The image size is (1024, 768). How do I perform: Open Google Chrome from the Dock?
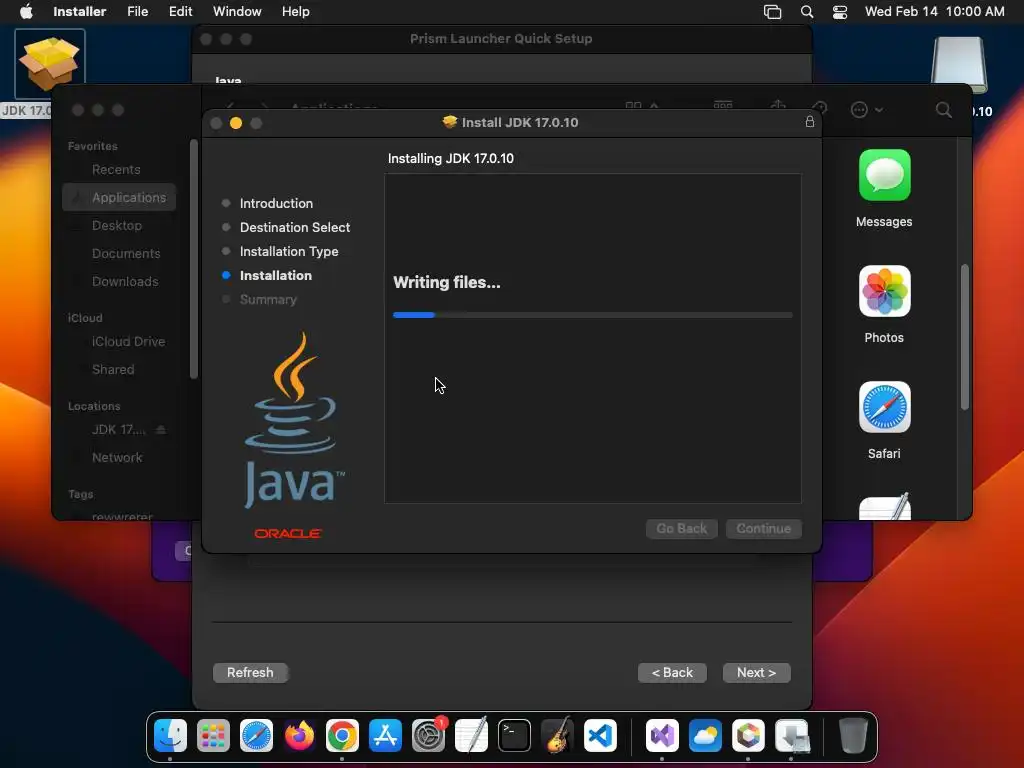(x=342, y=735)
